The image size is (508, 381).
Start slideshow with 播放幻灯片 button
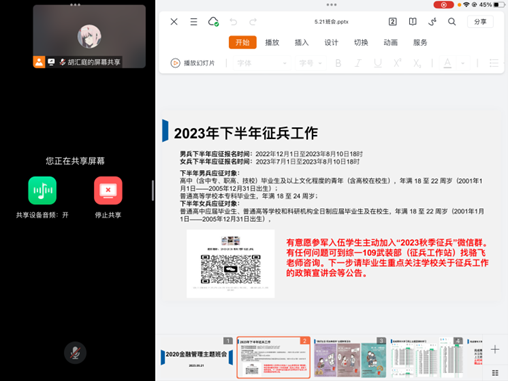tap(193, 63)
